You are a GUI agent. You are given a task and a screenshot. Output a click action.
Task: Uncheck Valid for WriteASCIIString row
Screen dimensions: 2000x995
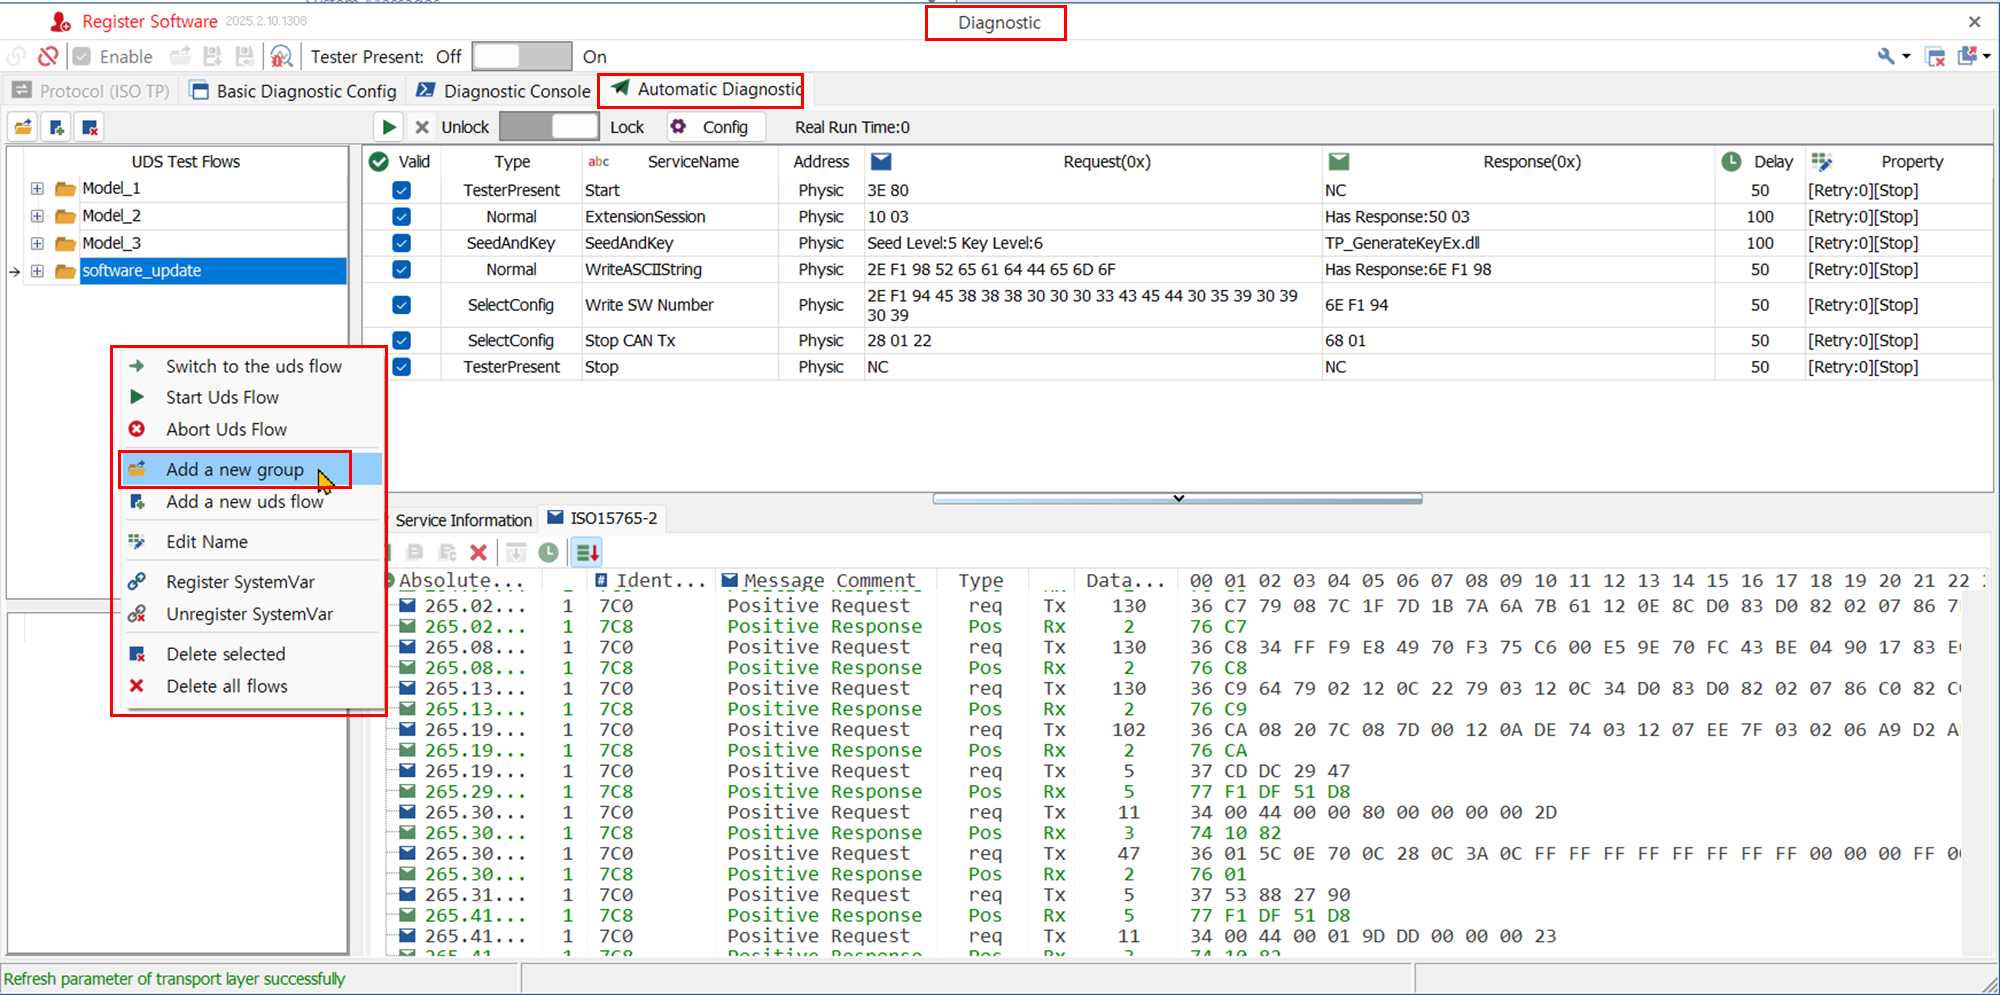[401, 269]
